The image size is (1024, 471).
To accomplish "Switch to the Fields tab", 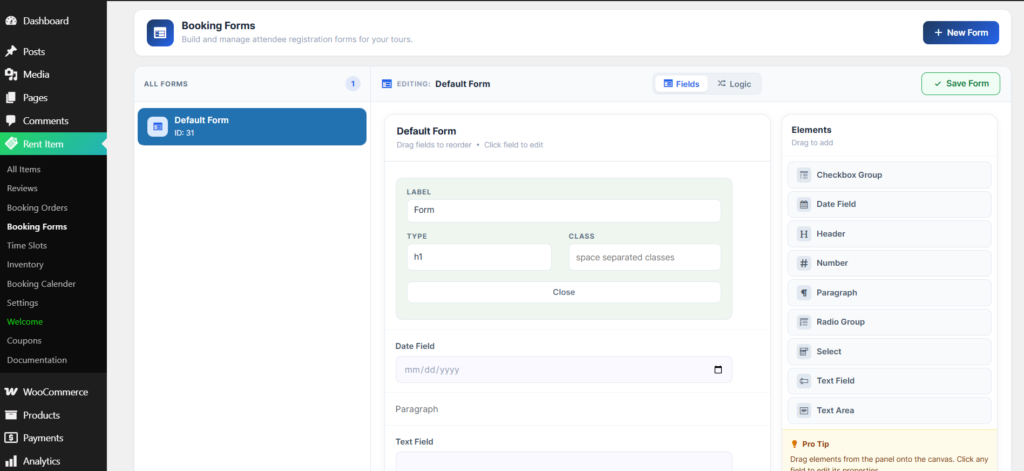I will [681, 84].
